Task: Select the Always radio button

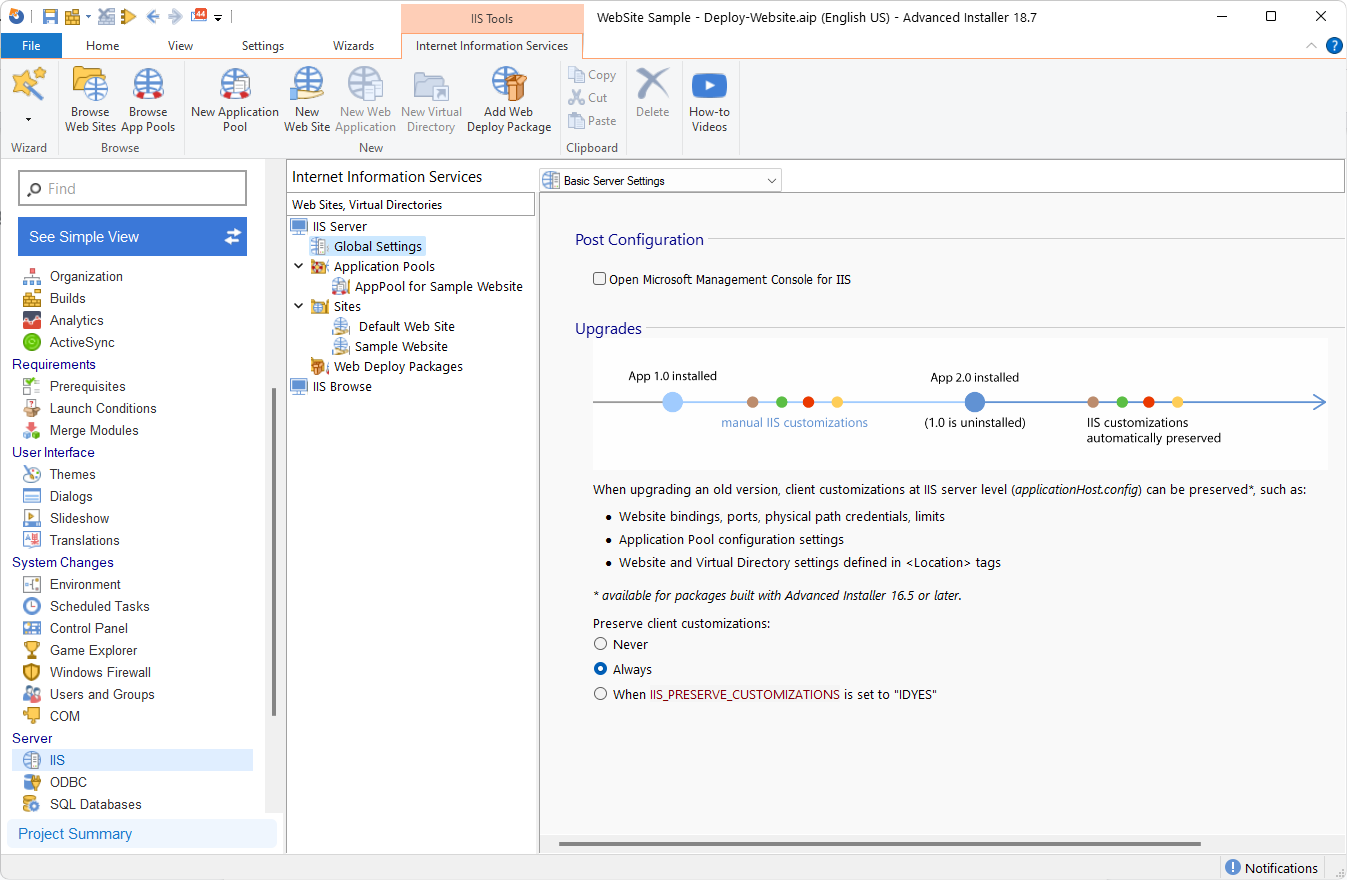Action: 600,670
